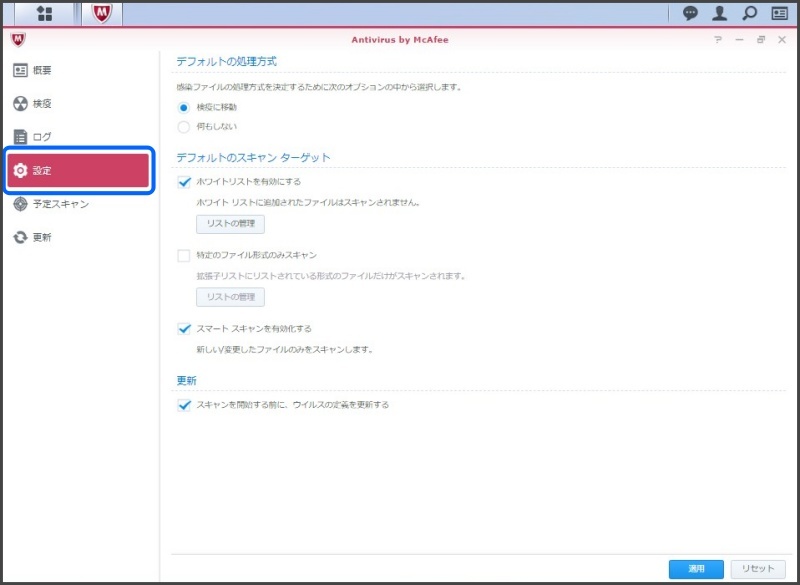Click the Antivirus by McAfee title
The height and width of the screenshot is (585, 800).
click(400, 40)
